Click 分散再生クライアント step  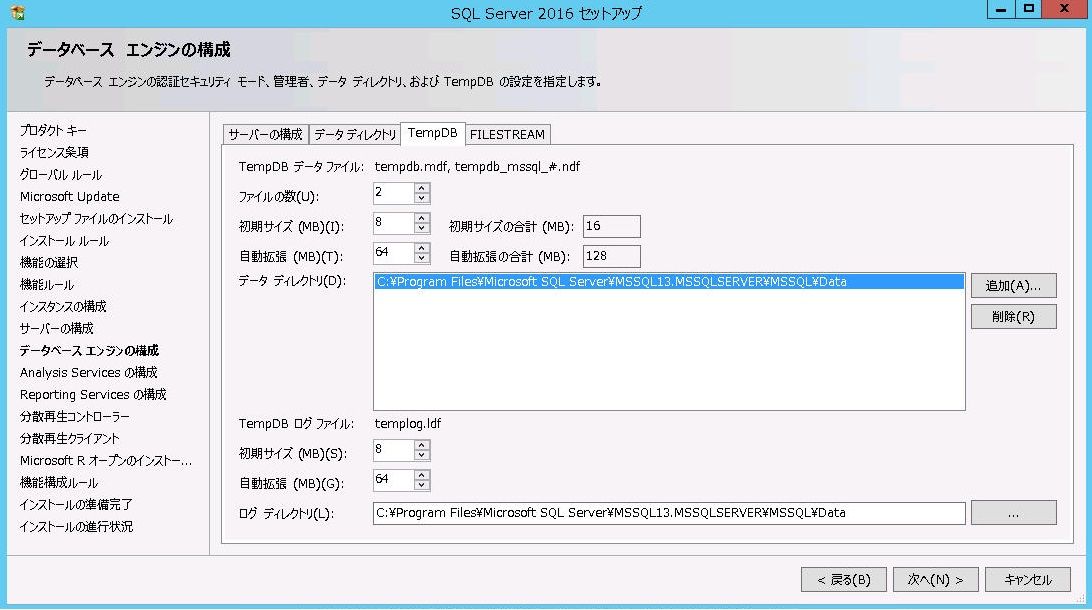point(69,439)
